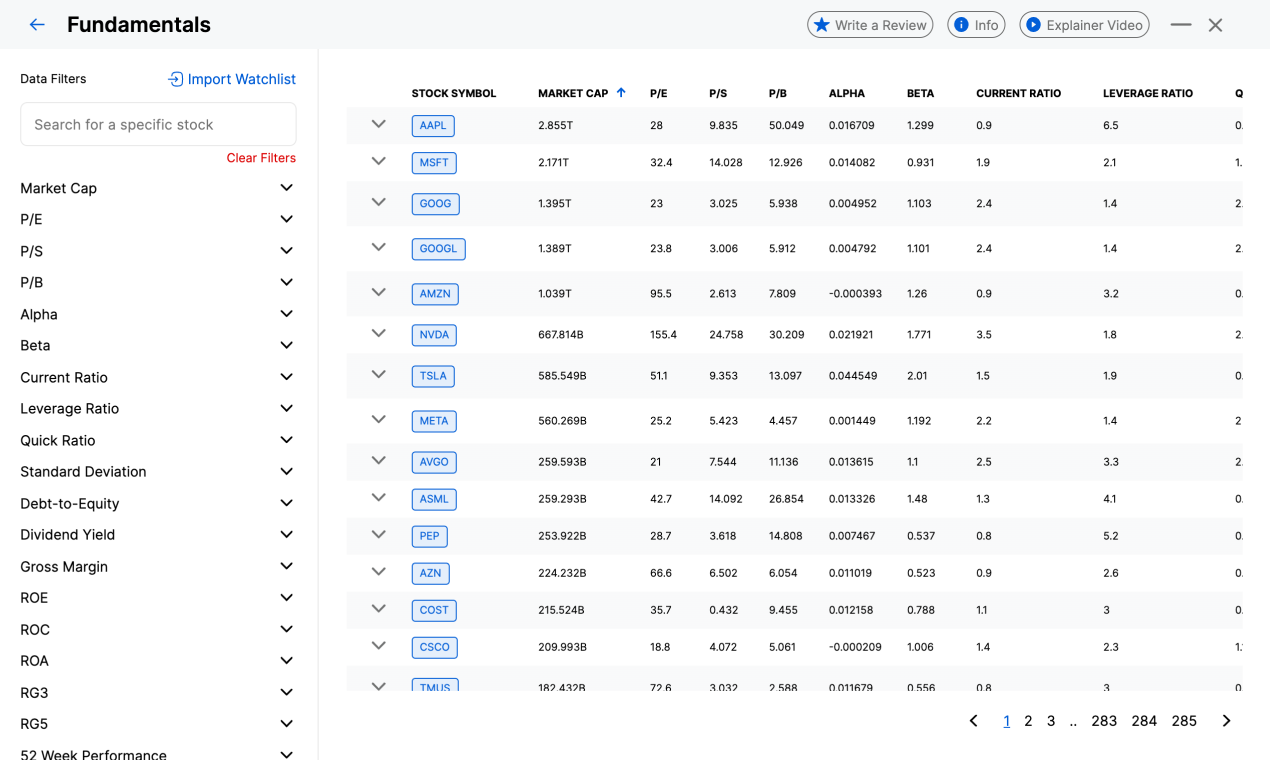This screenshot has height=760, width=1270.
Task: Expand the Quick Ratio filter
Action: (158, 440)
